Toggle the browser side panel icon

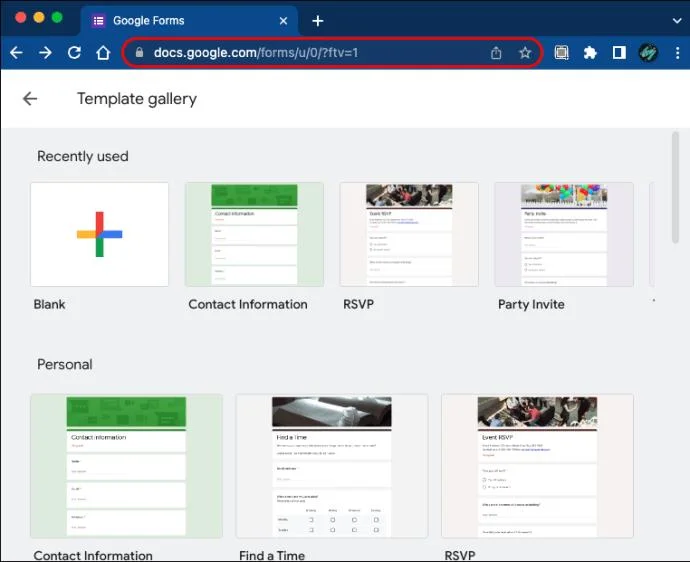[619, 53]
